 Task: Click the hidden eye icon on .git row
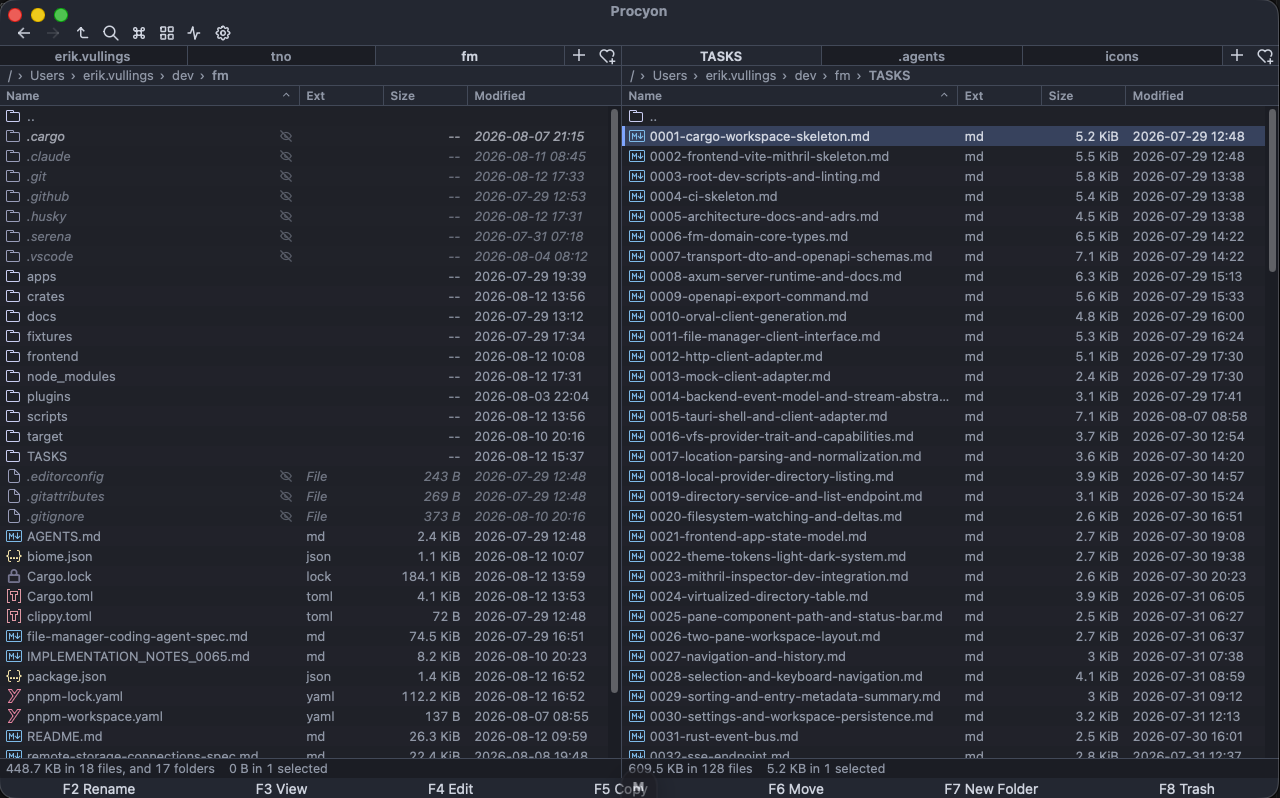tap(286, 176)
